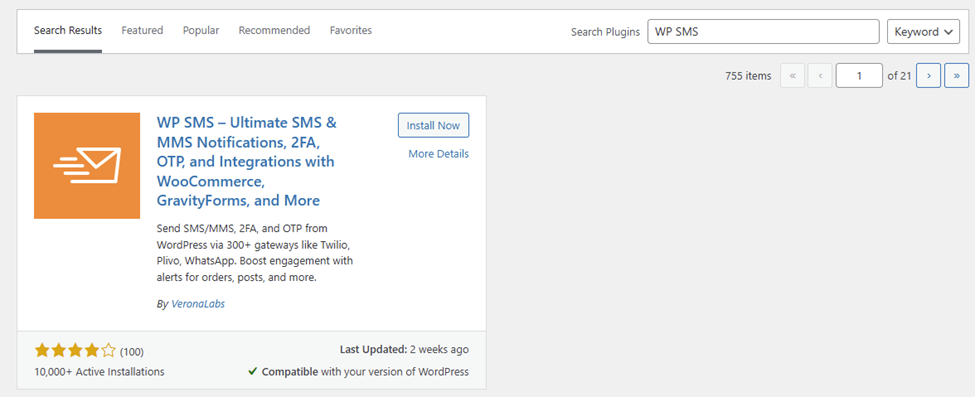Image resolution: width=975 pixels, height=397 pixels.
Task: View More Details for WP SMS
Action: (438, 154)
